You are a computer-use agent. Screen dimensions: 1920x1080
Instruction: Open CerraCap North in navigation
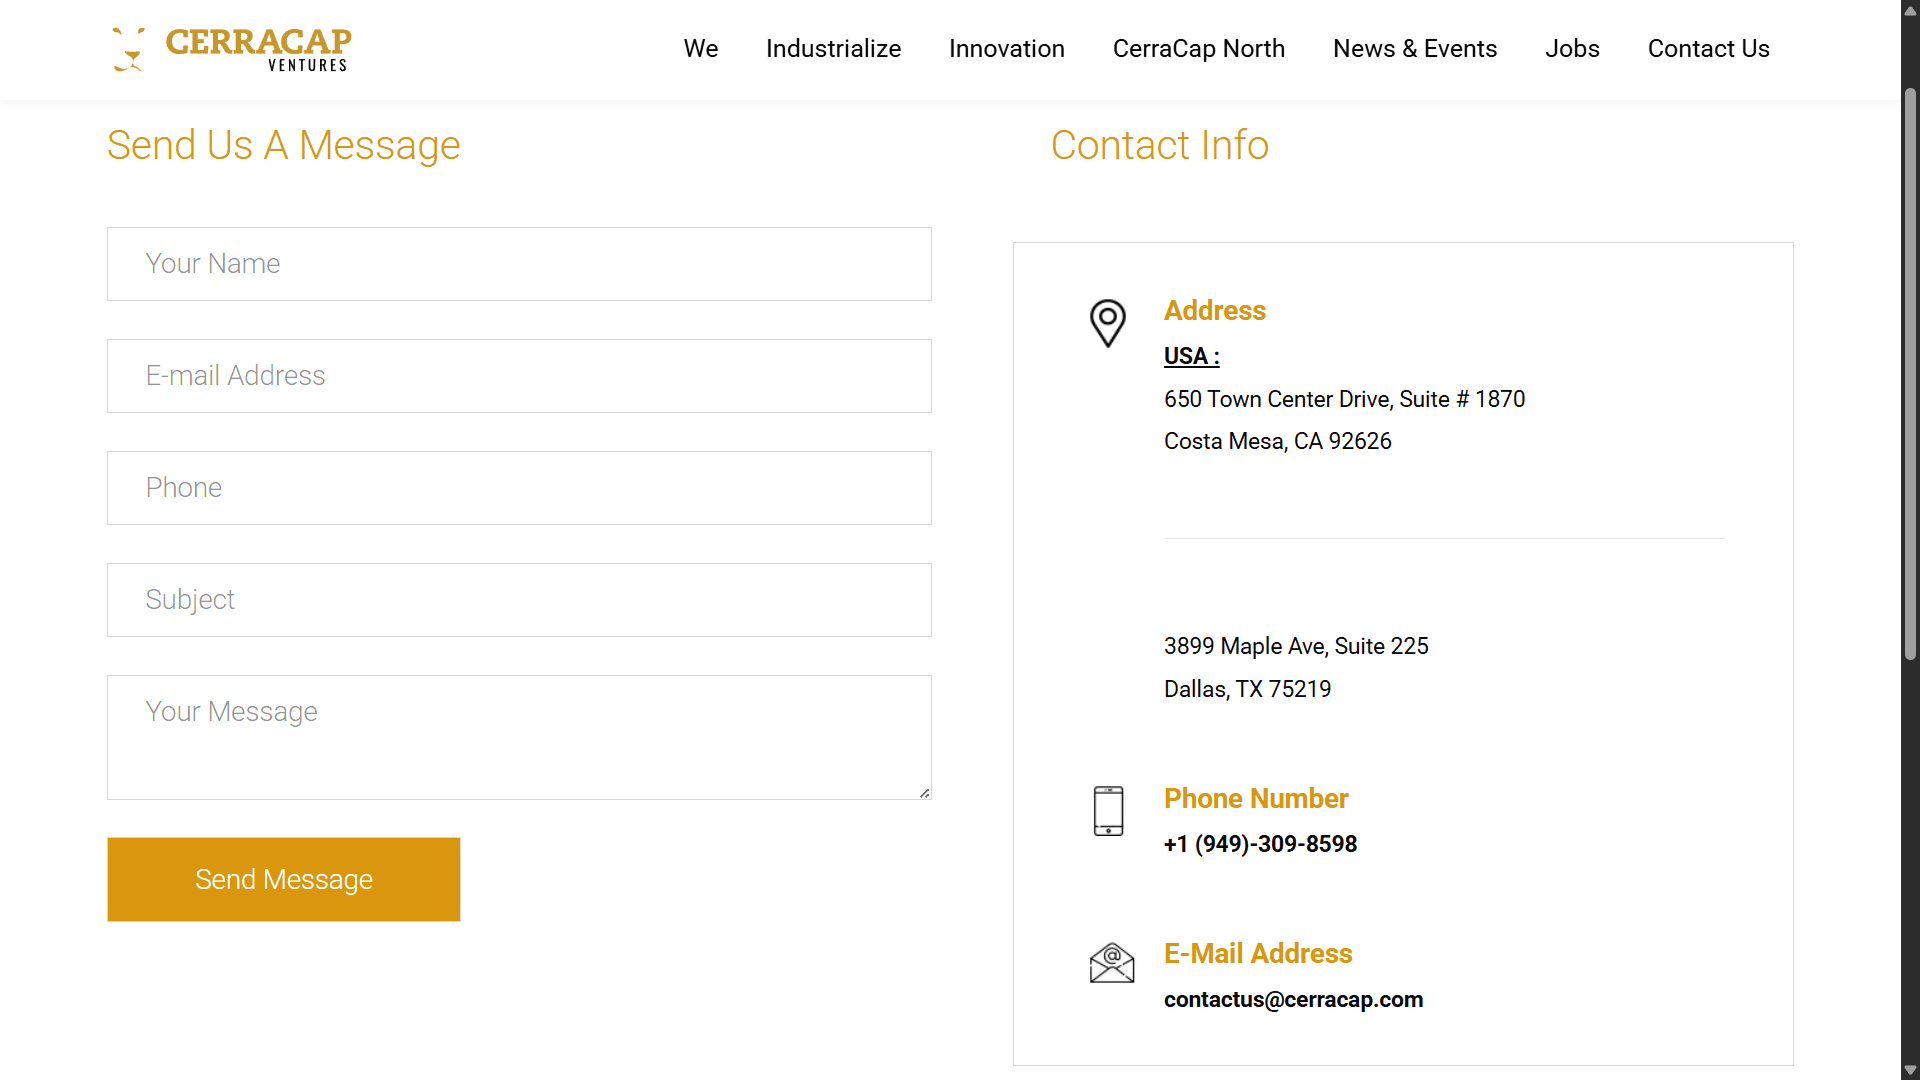pyautogui.click(x=1198, y=49)
